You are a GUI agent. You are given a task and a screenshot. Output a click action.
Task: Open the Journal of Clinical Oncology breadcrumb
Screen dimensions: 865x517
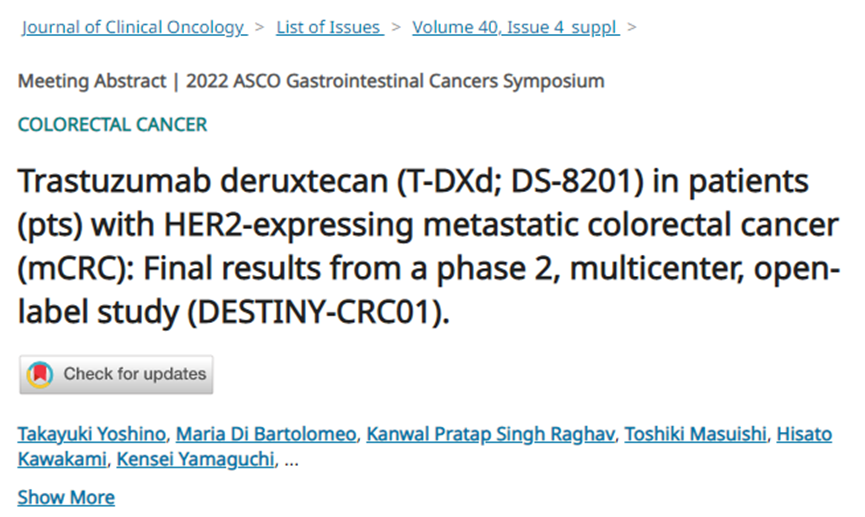click(133, 27)
